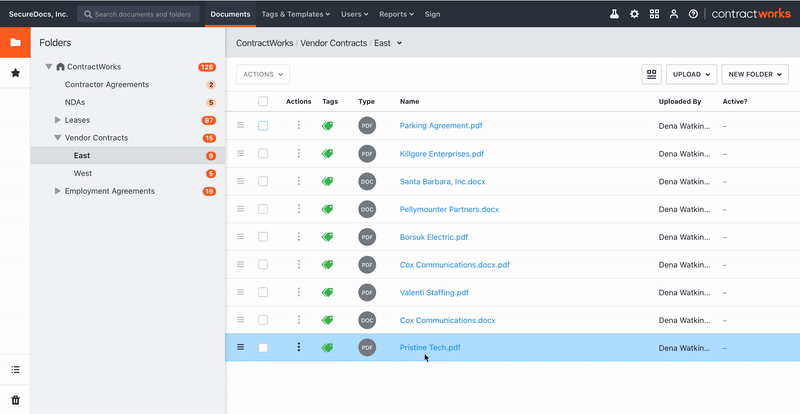
Task: Open the NEW FOLDER dropdown
Action: (755, 75)
